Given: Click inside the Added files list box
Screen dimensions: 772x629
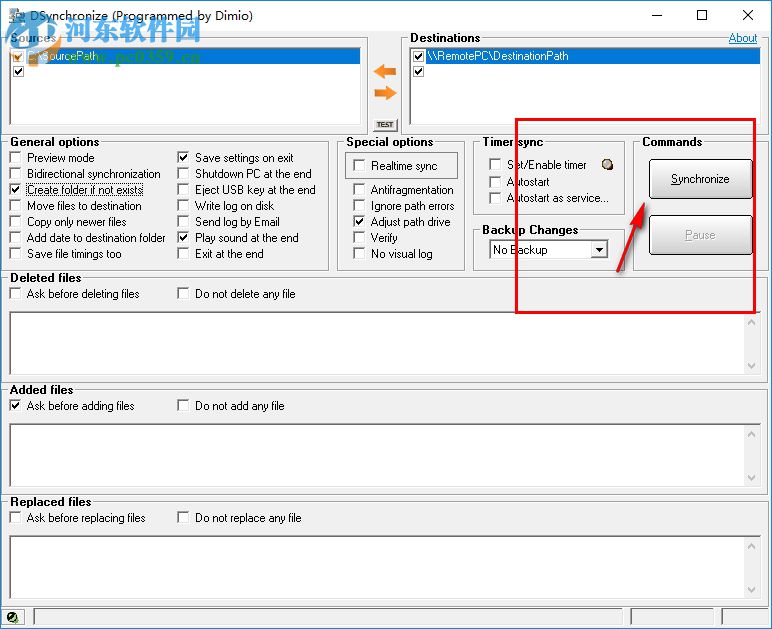Looking at the screenshot, I should (377, 456).
